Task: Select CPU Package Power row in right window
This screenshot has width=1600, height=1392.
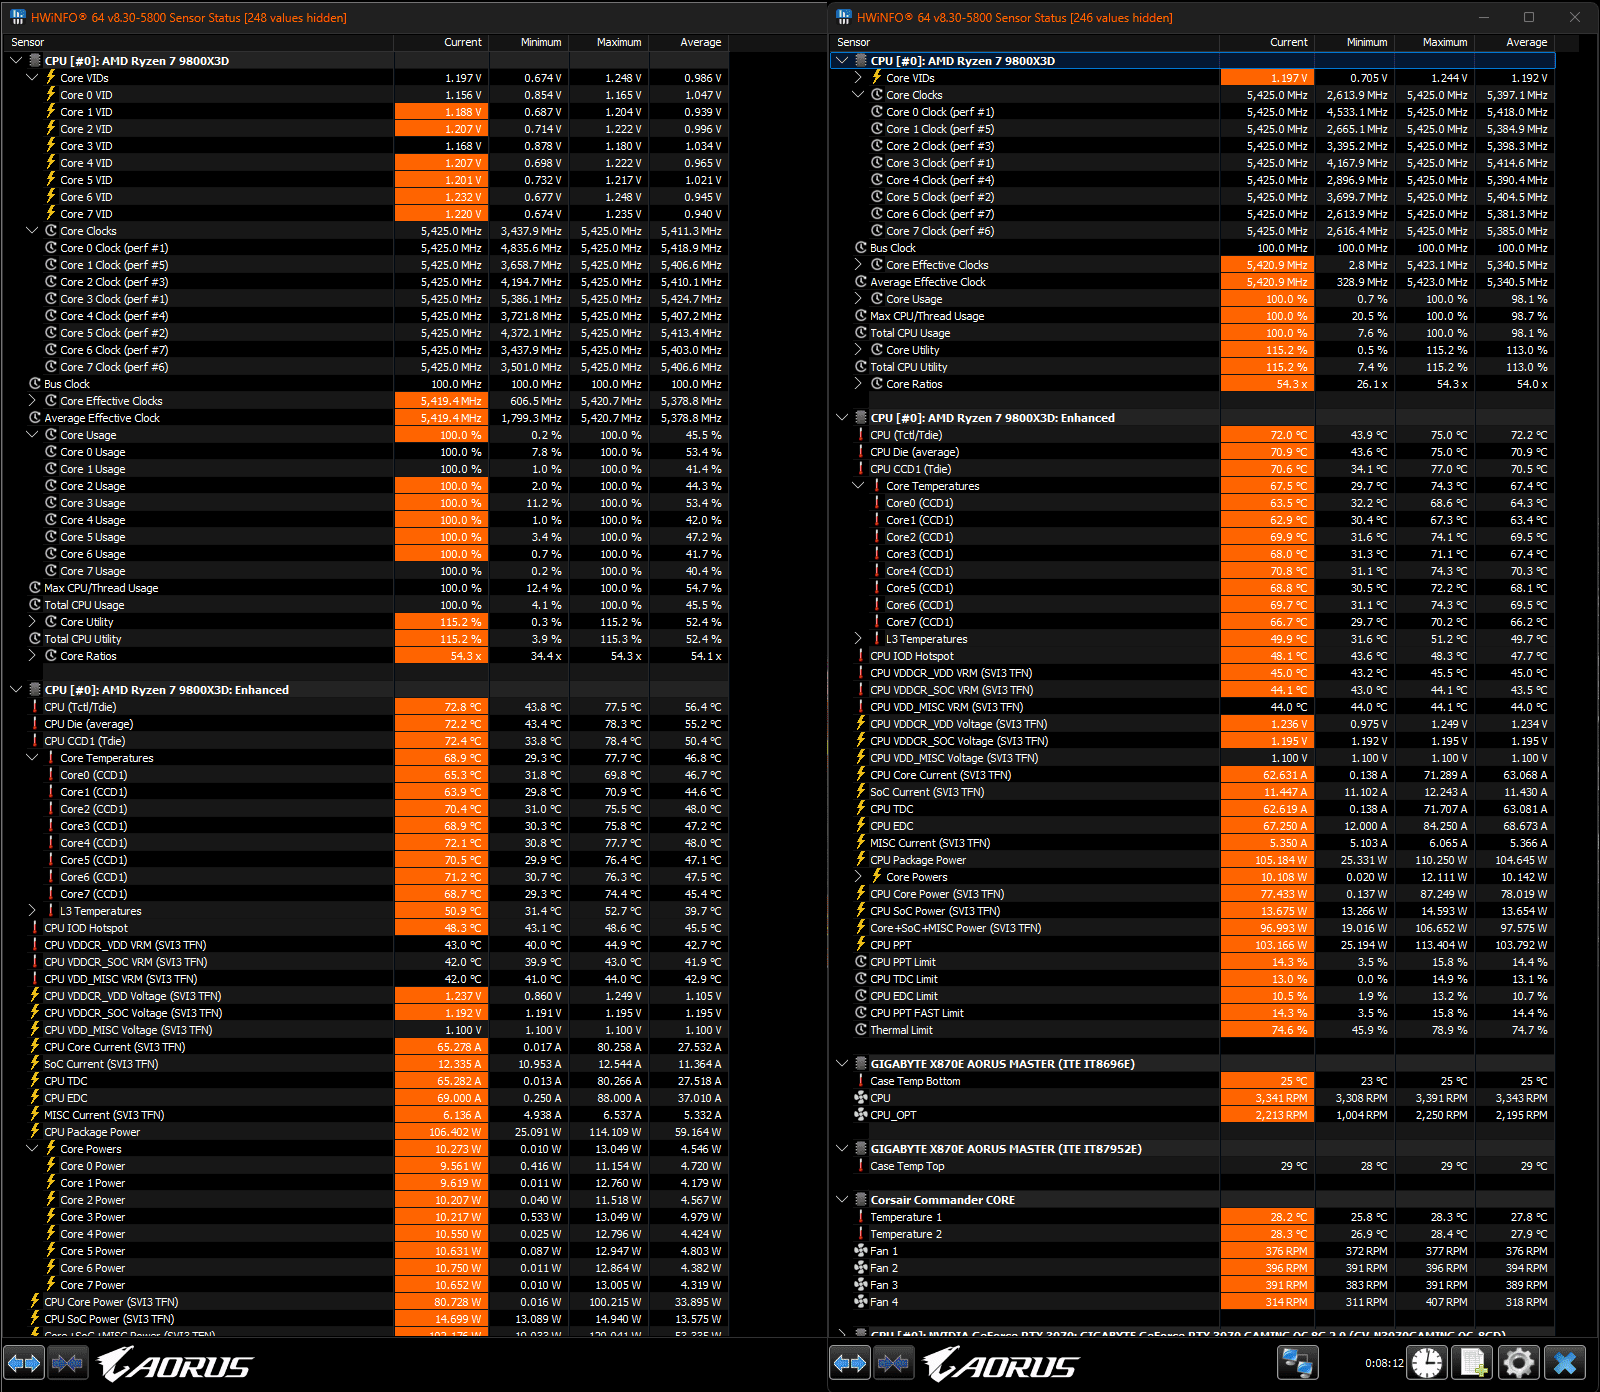Action: (x=1193, y=860)
